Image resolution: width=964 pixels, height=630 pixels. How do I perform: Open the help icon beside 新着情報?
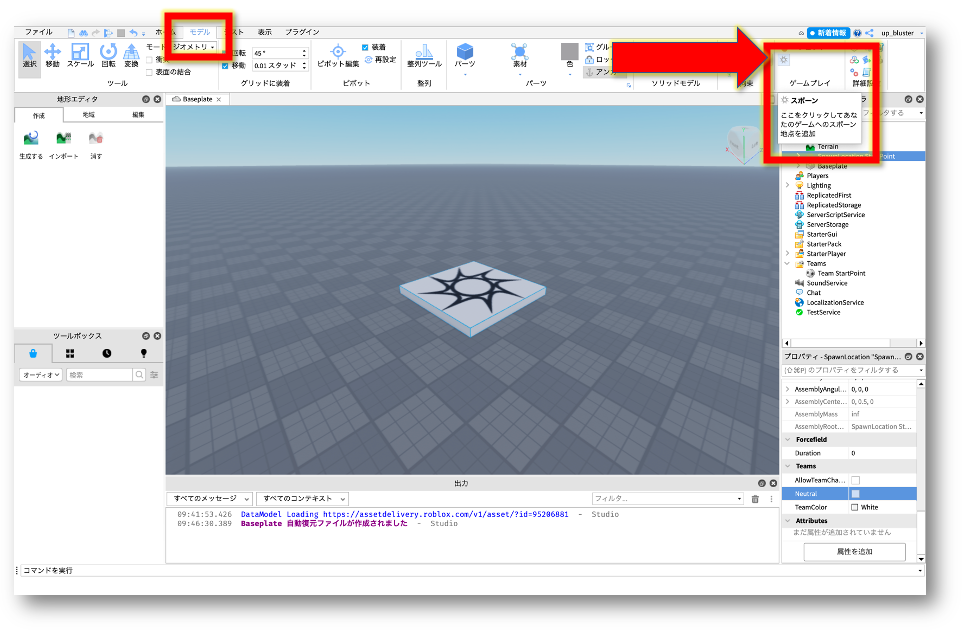[x=858, y=33]
